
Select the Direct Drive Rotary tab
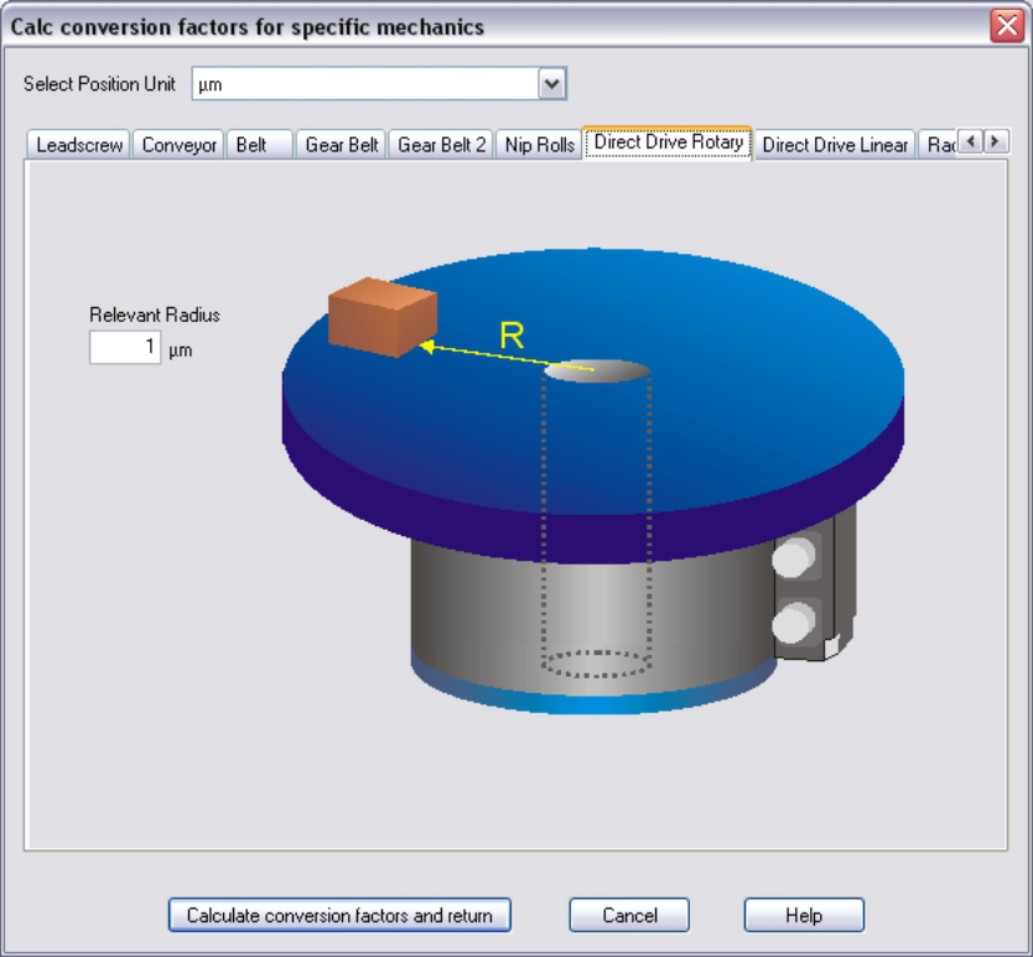(x=667, y=142)
